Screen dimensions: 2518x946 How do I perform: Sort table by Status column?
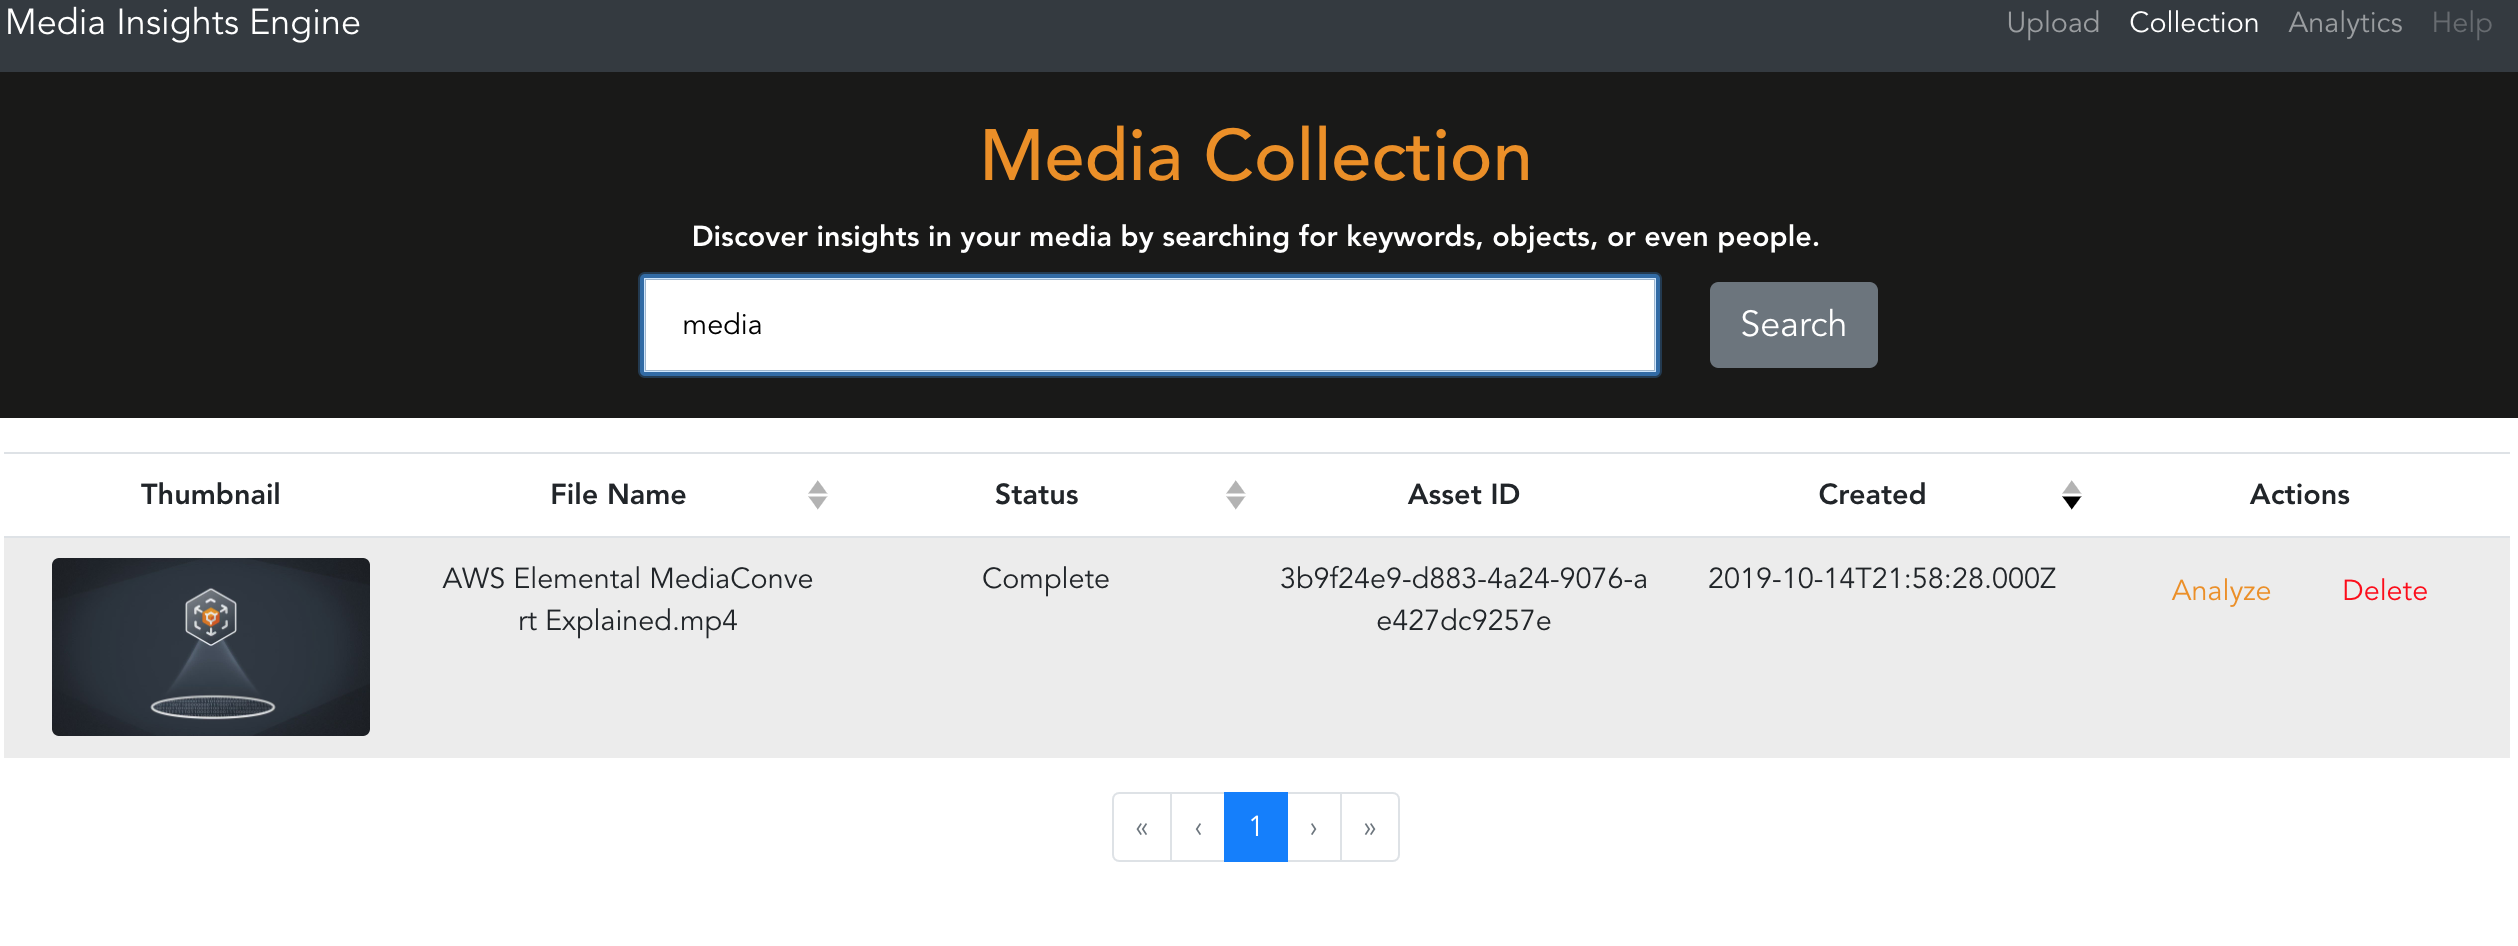(x=1235, y=495)
